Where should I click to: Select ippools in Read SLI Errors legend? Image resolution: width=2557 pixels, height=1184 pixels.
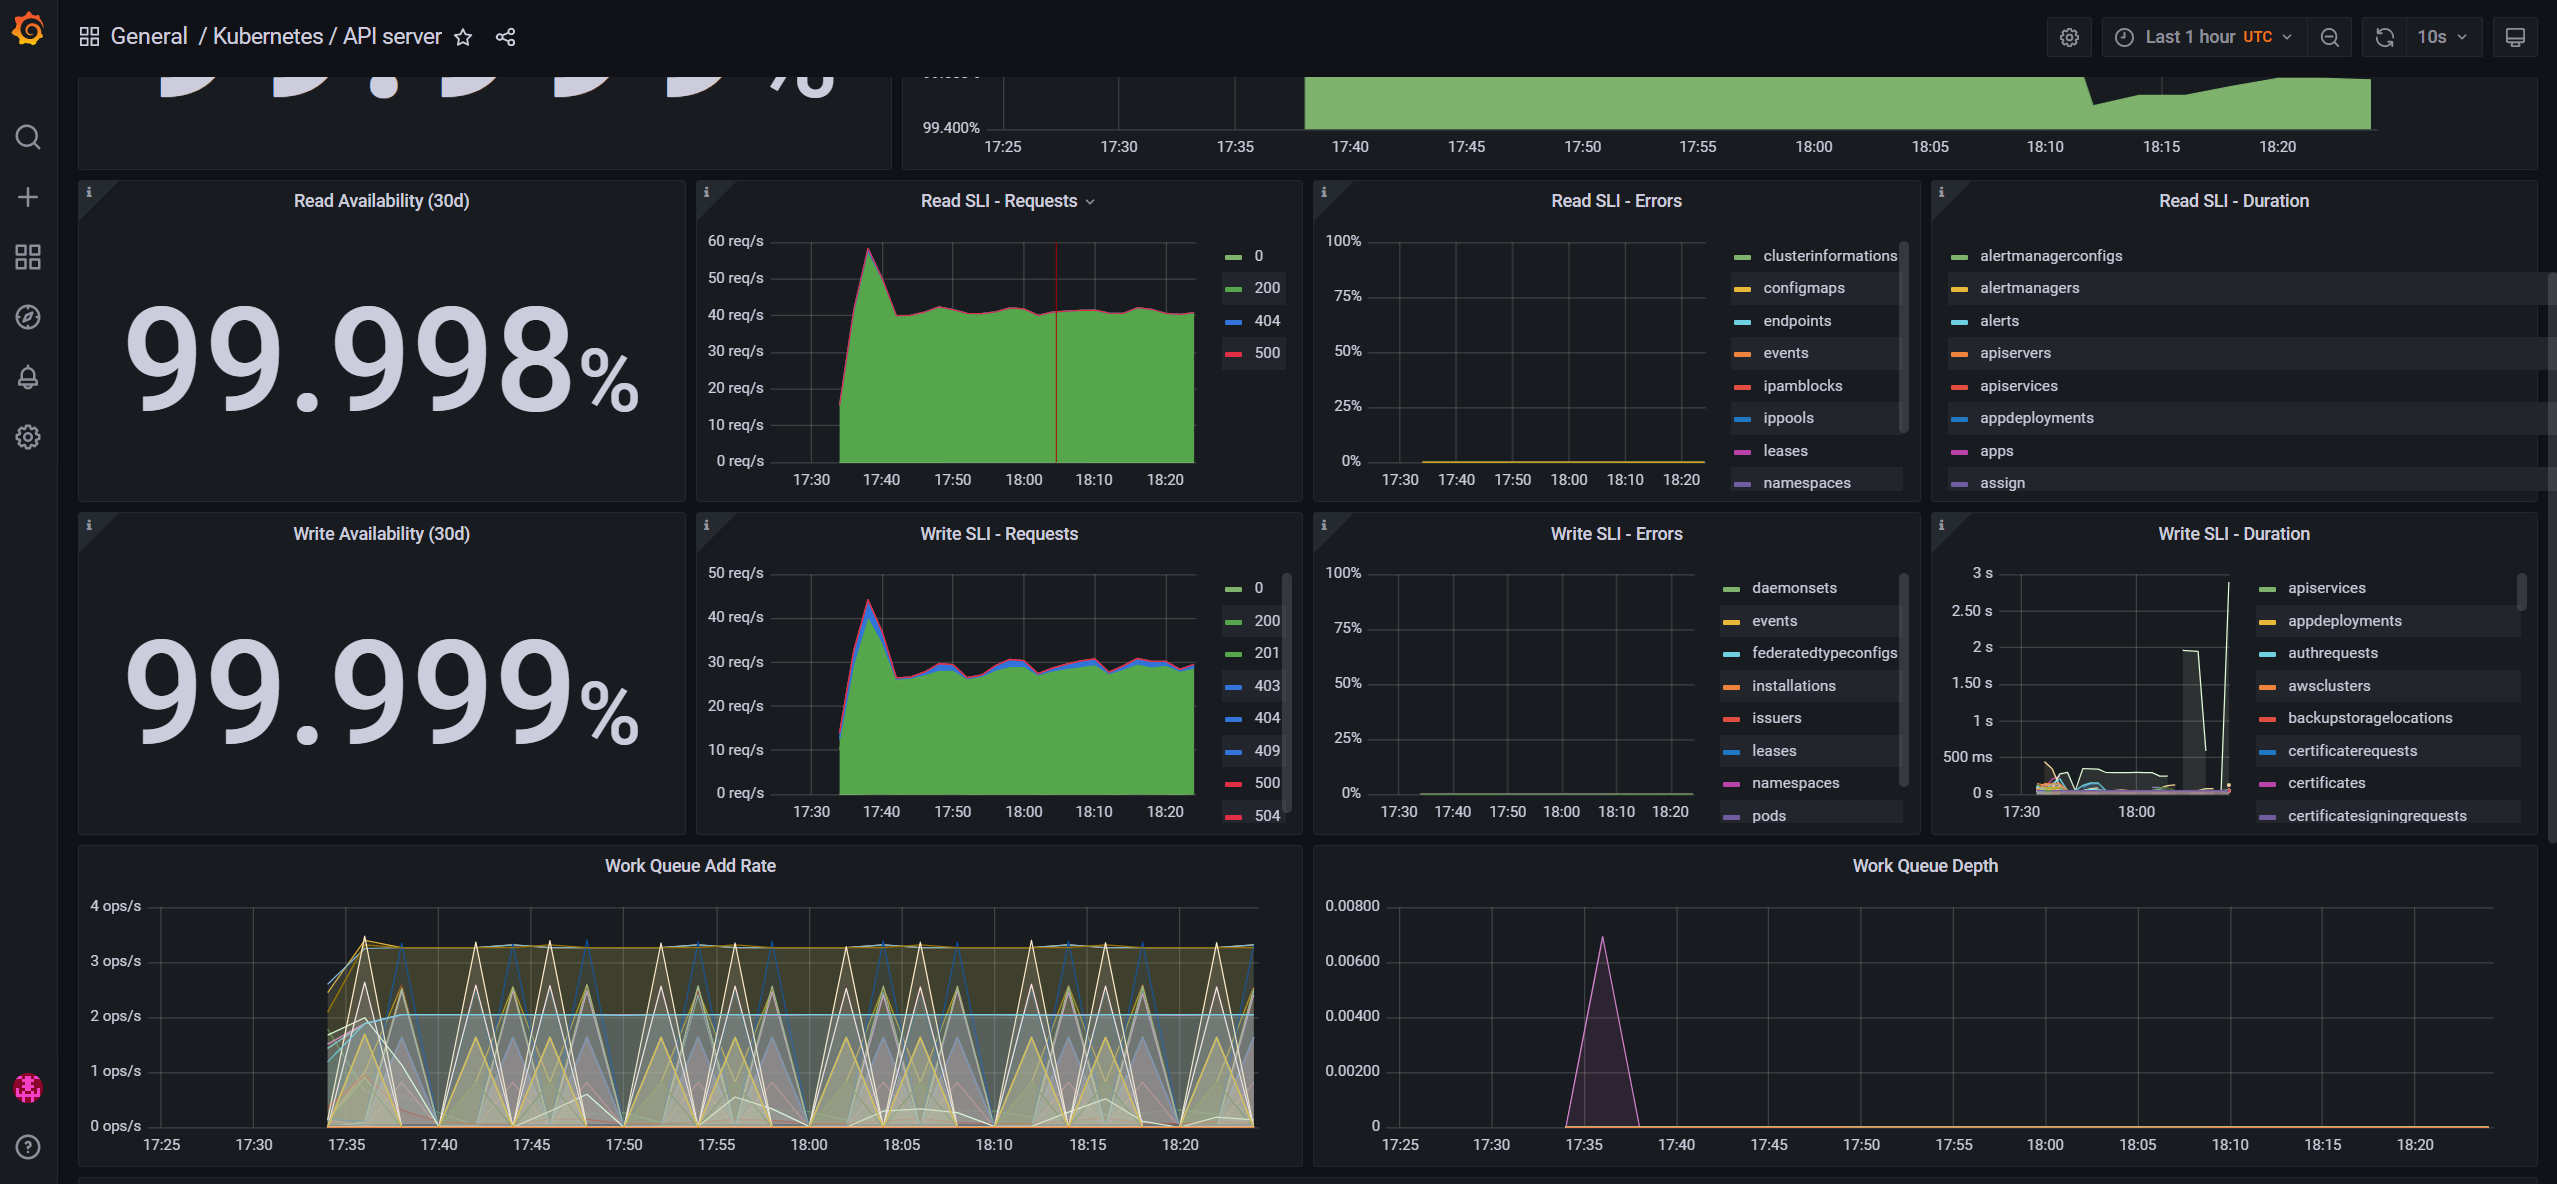(x=1788, y=418)
